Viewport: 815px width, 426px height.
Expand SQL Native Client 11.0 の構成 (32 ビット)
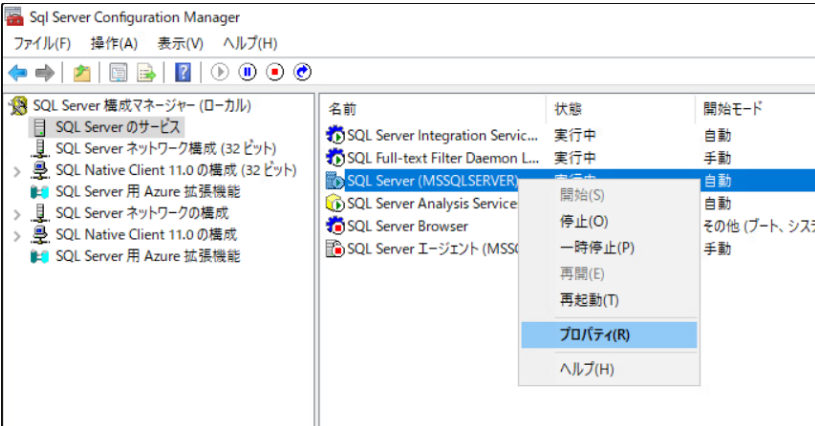[17, 171]
